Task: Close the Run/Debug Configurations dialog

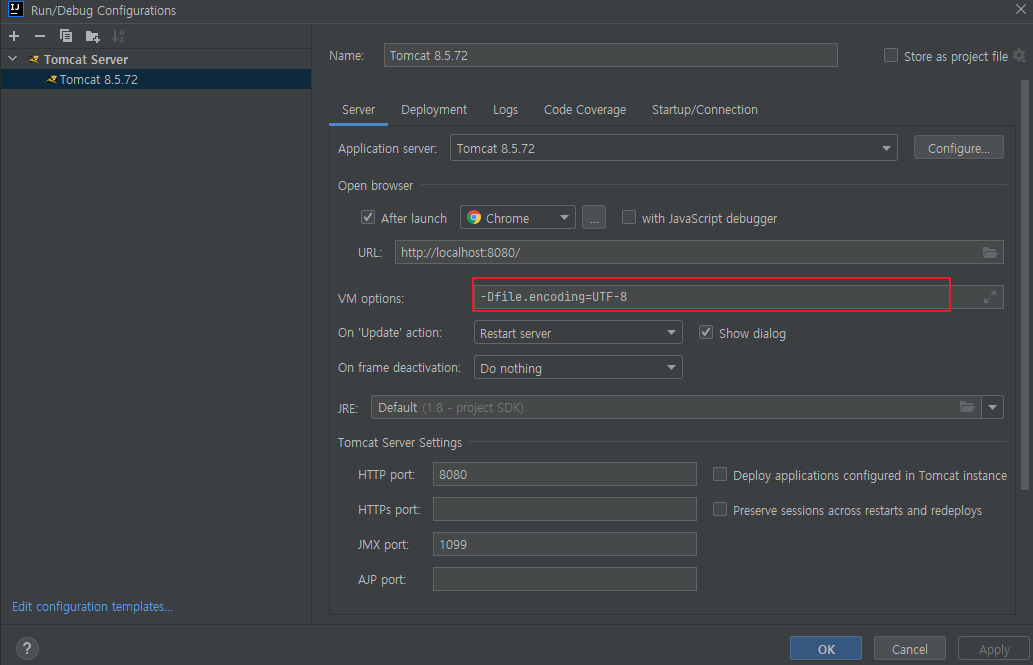Action: (x=1020, y=9)
